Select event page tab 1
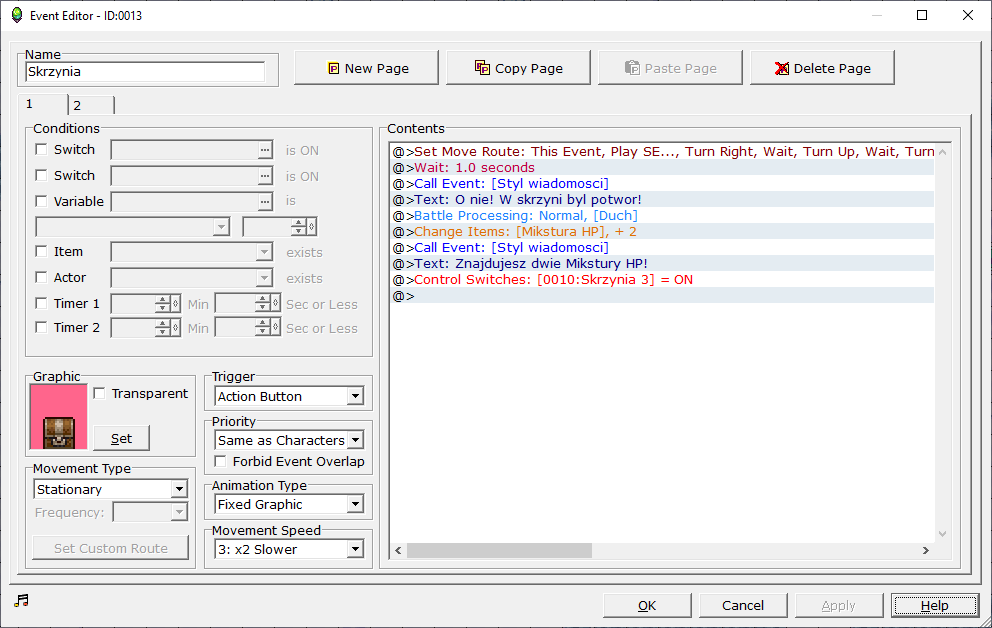This screenshot has height=628, width=992. pyautogui.click(x=42, y=104)
